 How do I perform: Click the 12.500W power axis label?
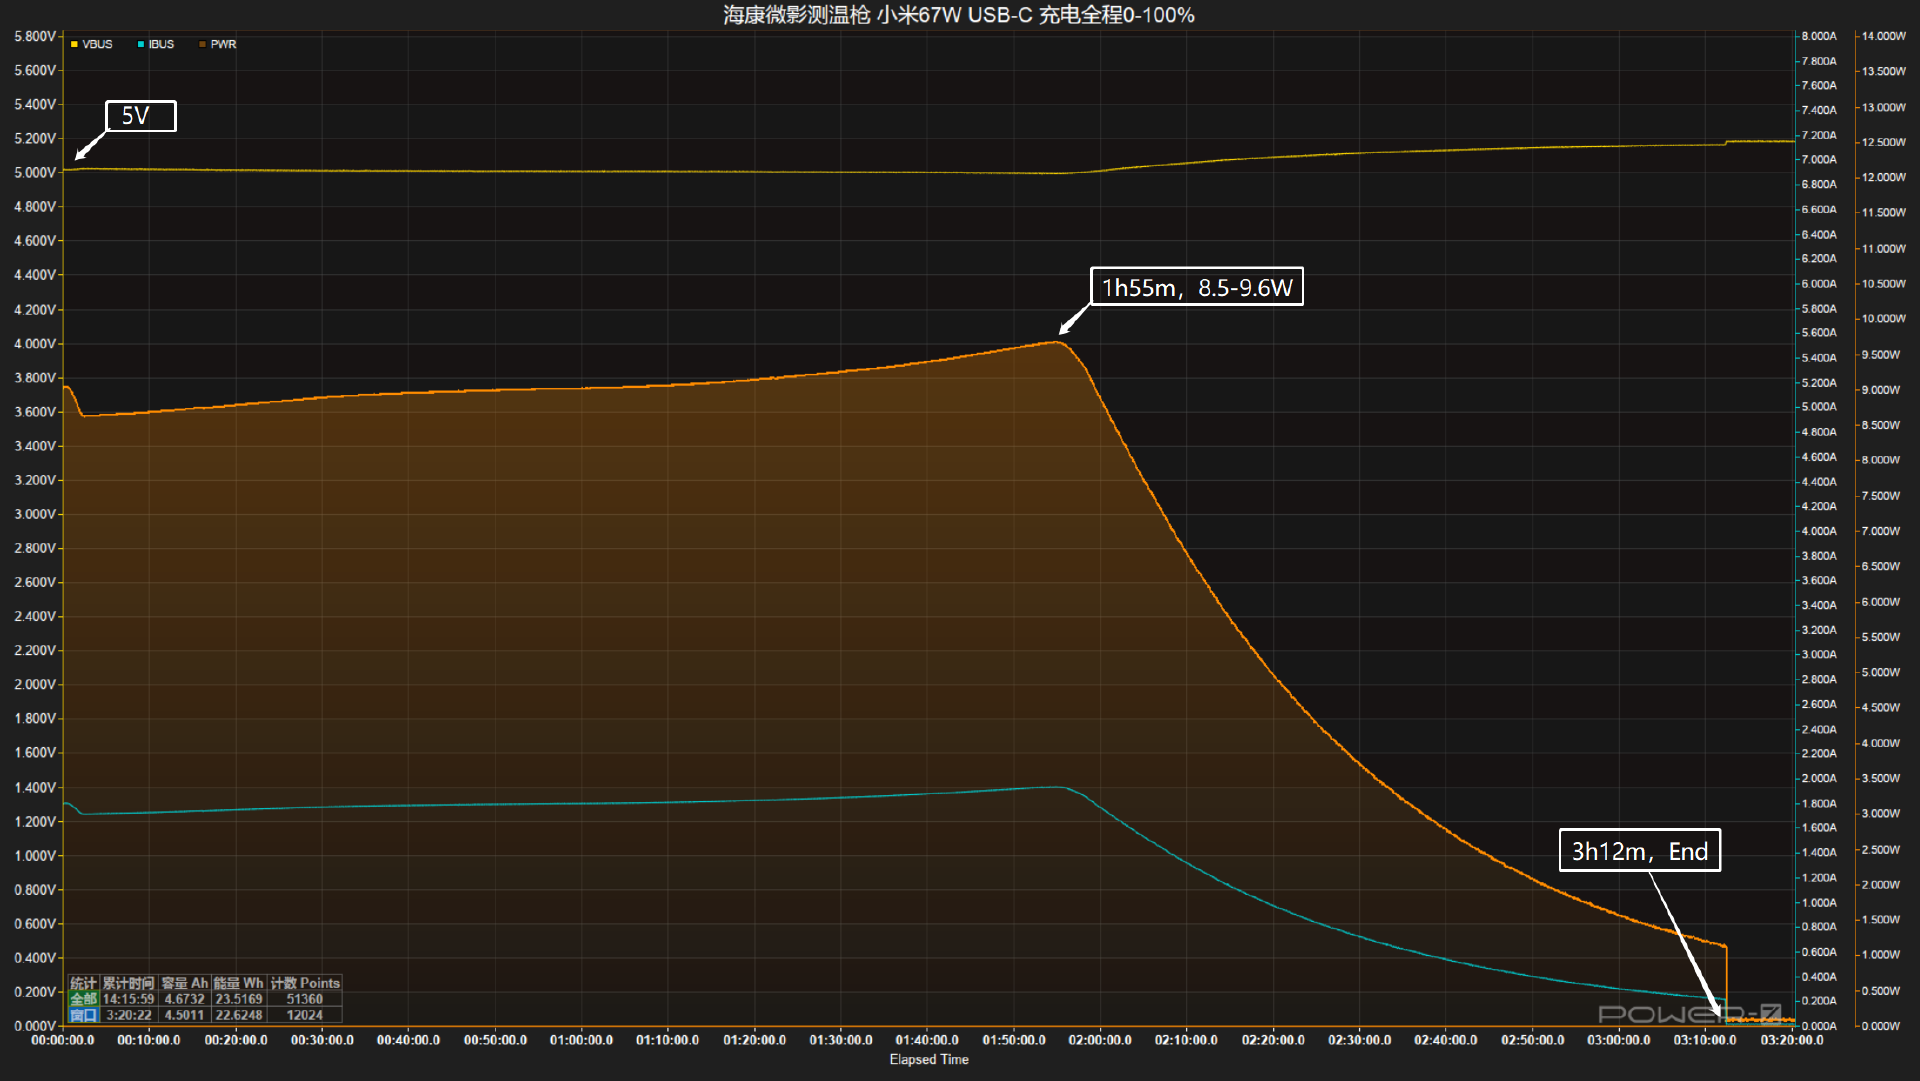coord(1884,142)
